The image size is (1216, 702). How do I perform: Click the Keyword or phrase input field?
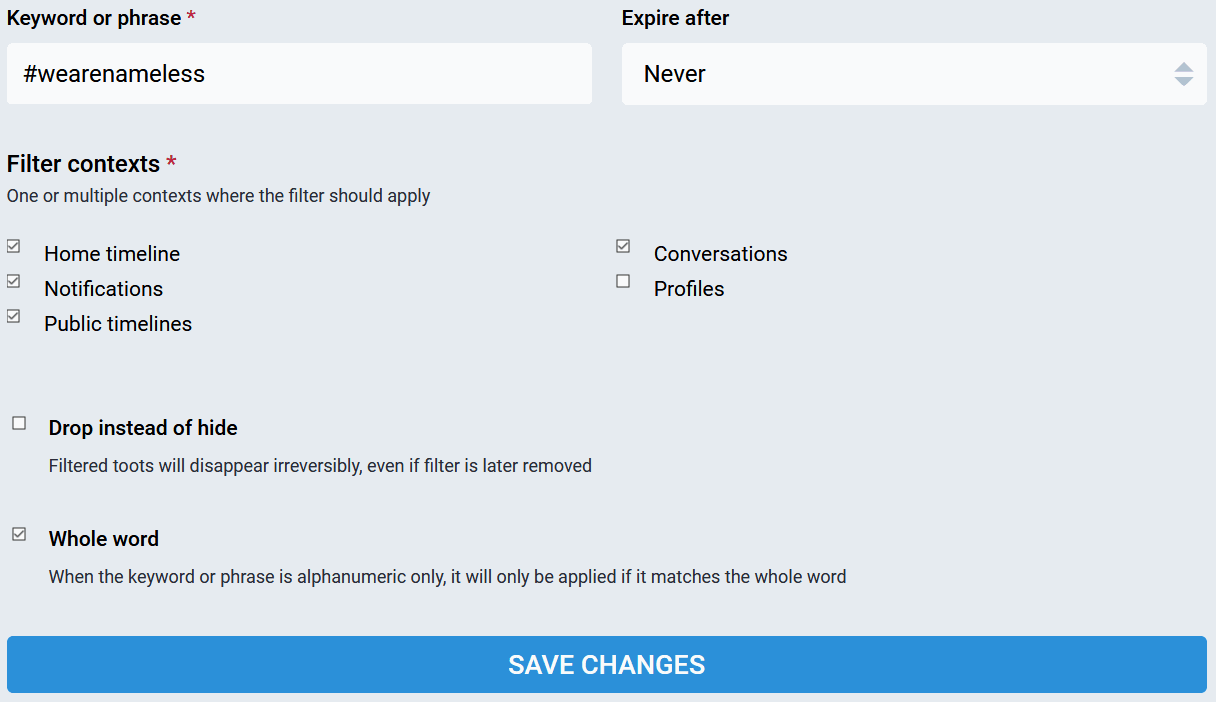[299, 74]
